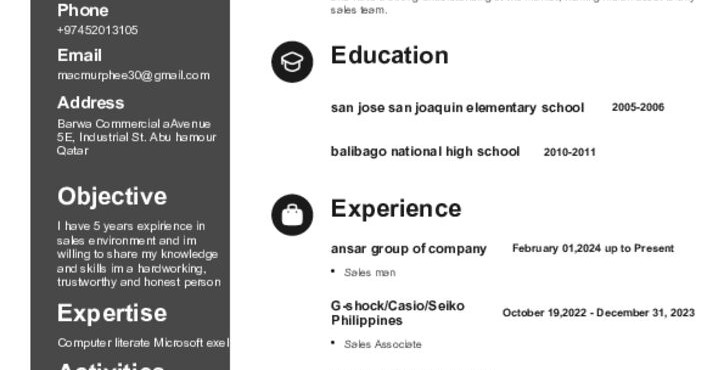Click the Objective heading
The width and height of the screenshot is (724, 370).
(112, 196)
